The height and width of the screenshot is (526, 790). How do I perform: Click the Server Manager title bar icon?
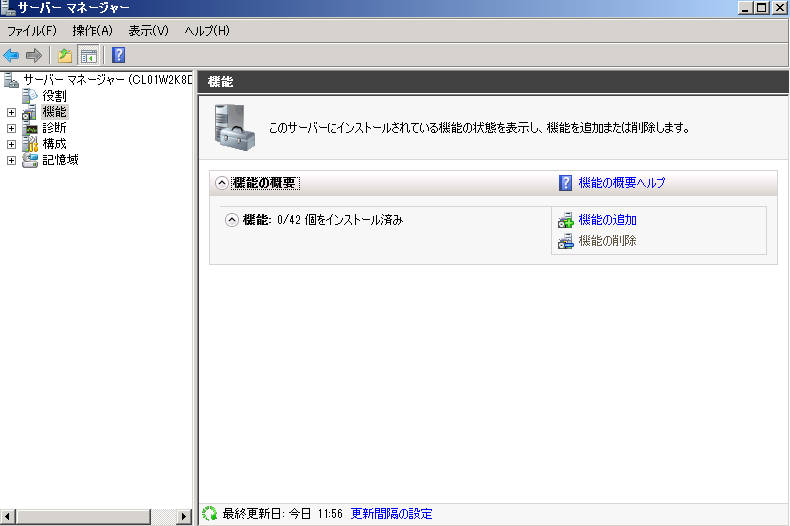pos(8,8)
